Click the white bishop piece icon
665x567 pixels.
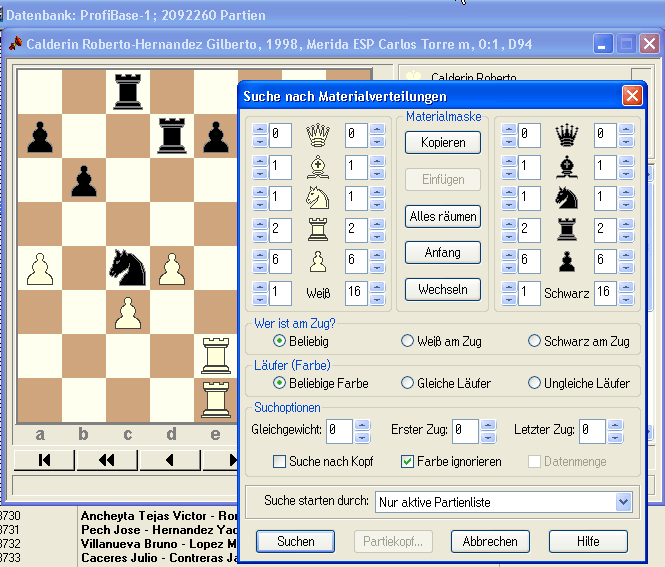point(318,167)
